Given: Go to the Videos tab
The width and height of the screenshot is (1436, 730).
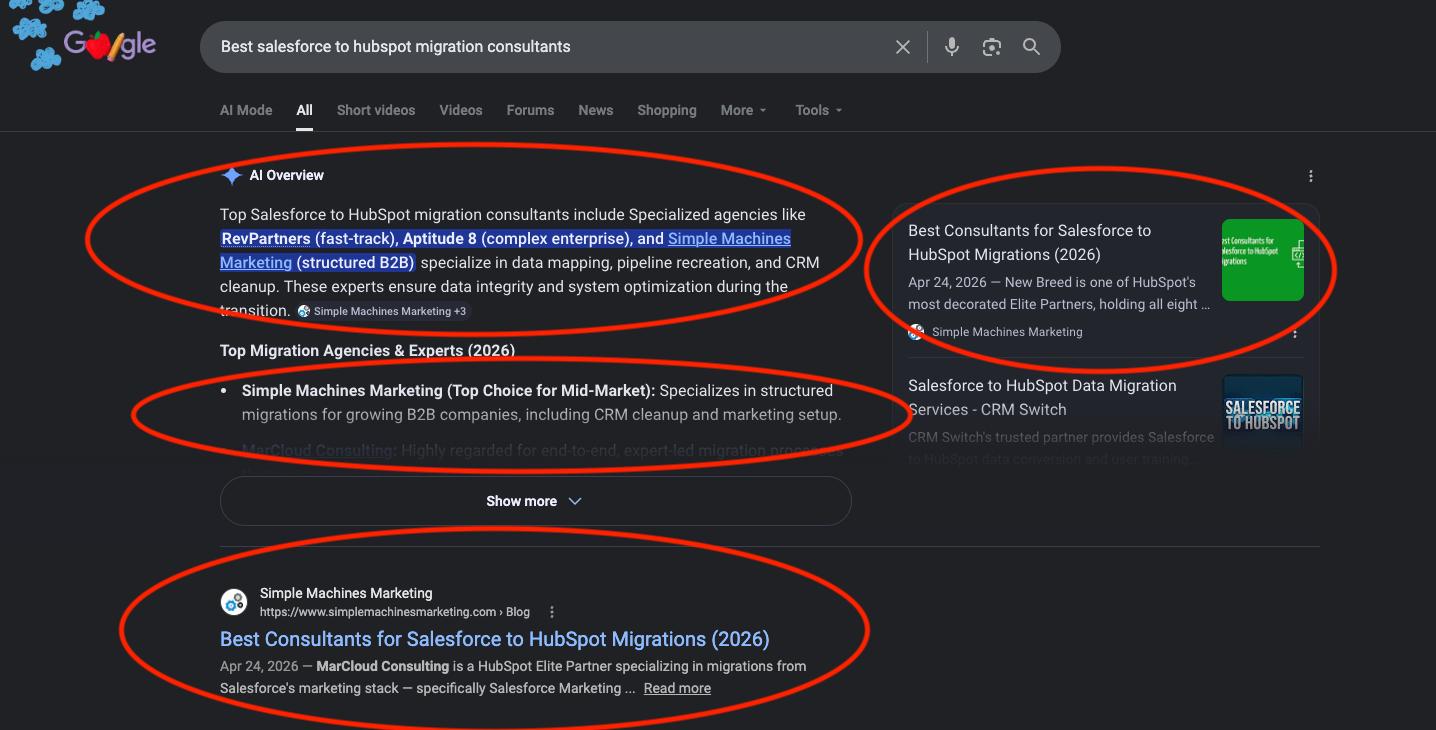Looking at the screenshot, I should click(461, 110).
